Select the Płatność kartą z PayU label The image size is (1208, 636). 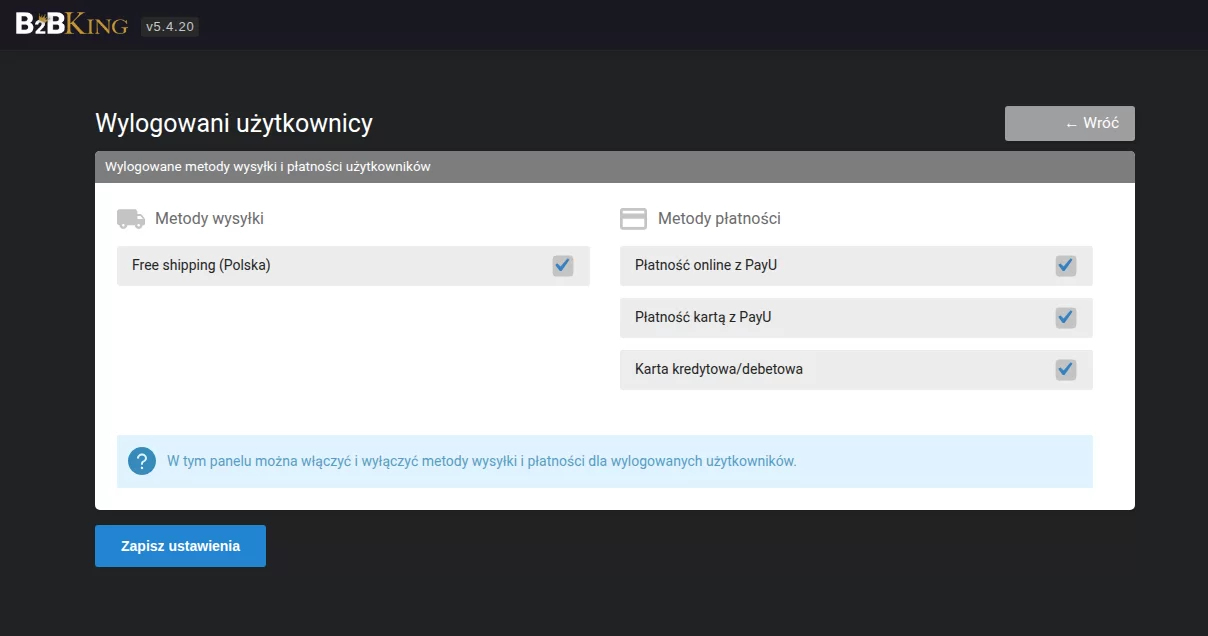703,318
